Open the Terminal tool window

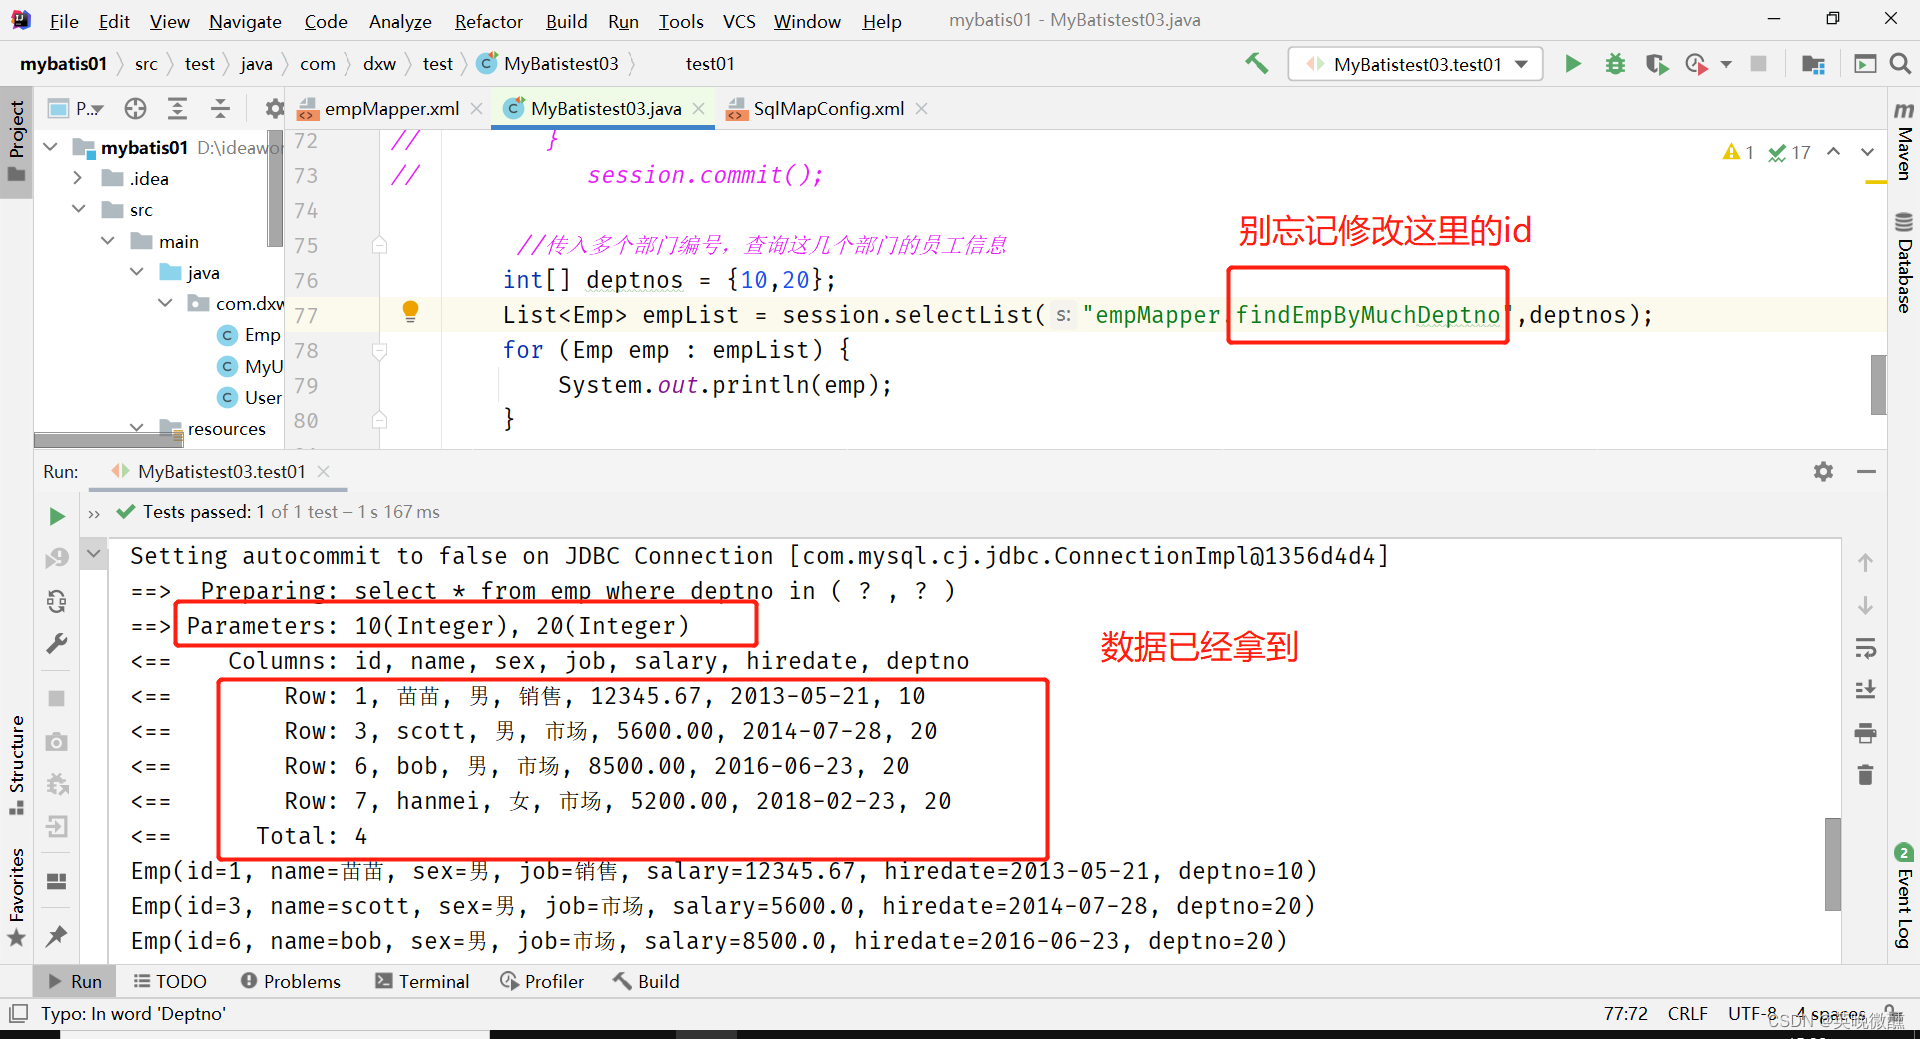(421, 981)
